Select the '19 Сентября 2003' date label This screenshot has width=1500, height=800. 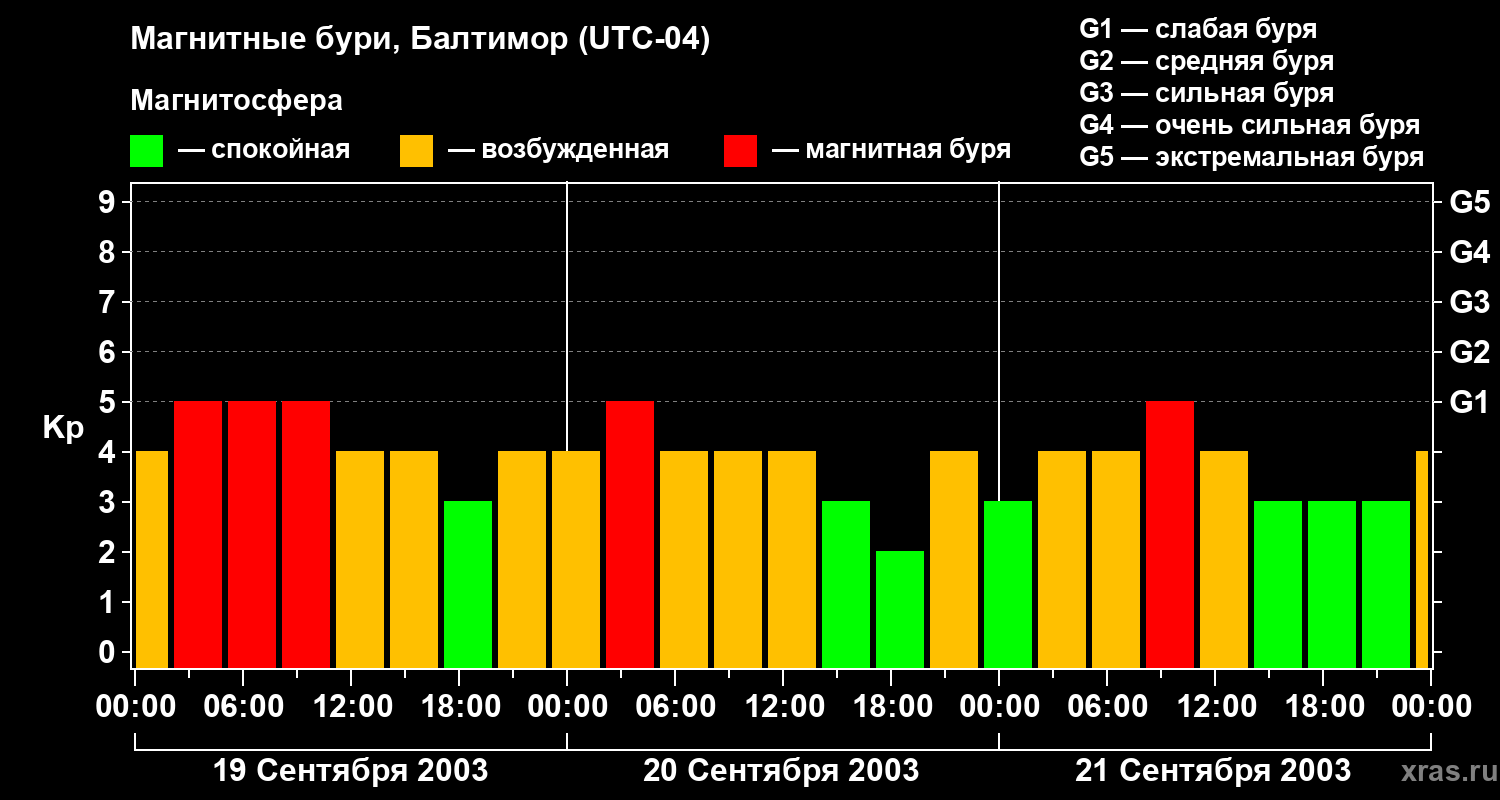pos(351,771)
